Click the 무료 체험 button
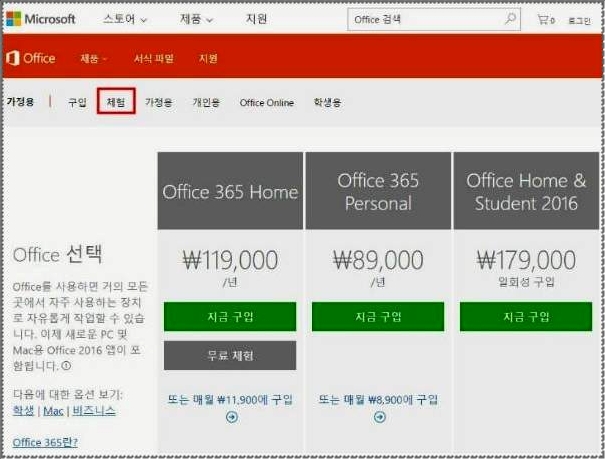The height and width of the screenshot is (459, 605). [x=230, y=355]
